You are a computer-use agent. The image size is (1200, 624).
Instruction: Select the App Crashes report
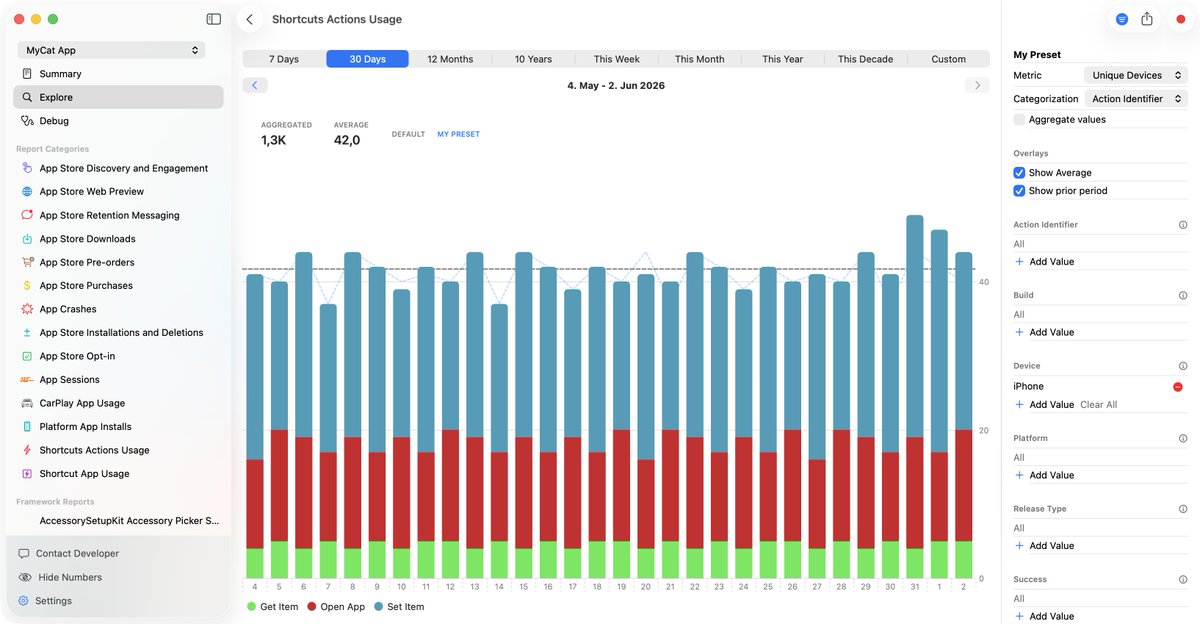pyautogui.click(x=118, y=309)
